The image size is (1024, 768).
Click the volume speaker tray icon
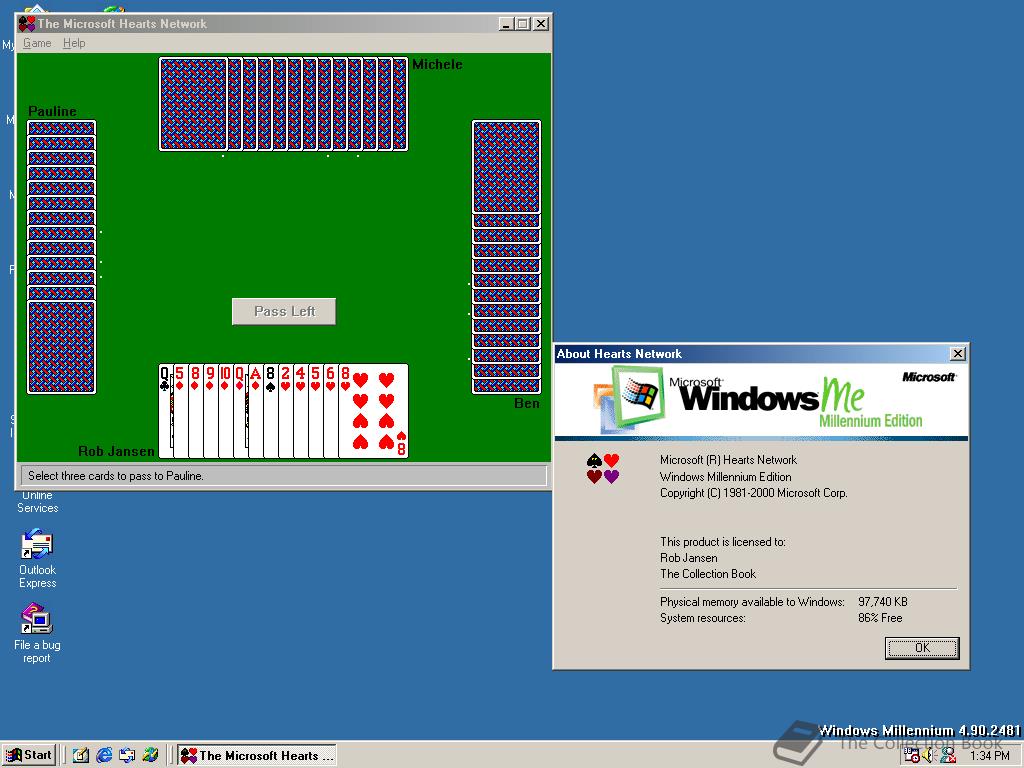[929, 756]
